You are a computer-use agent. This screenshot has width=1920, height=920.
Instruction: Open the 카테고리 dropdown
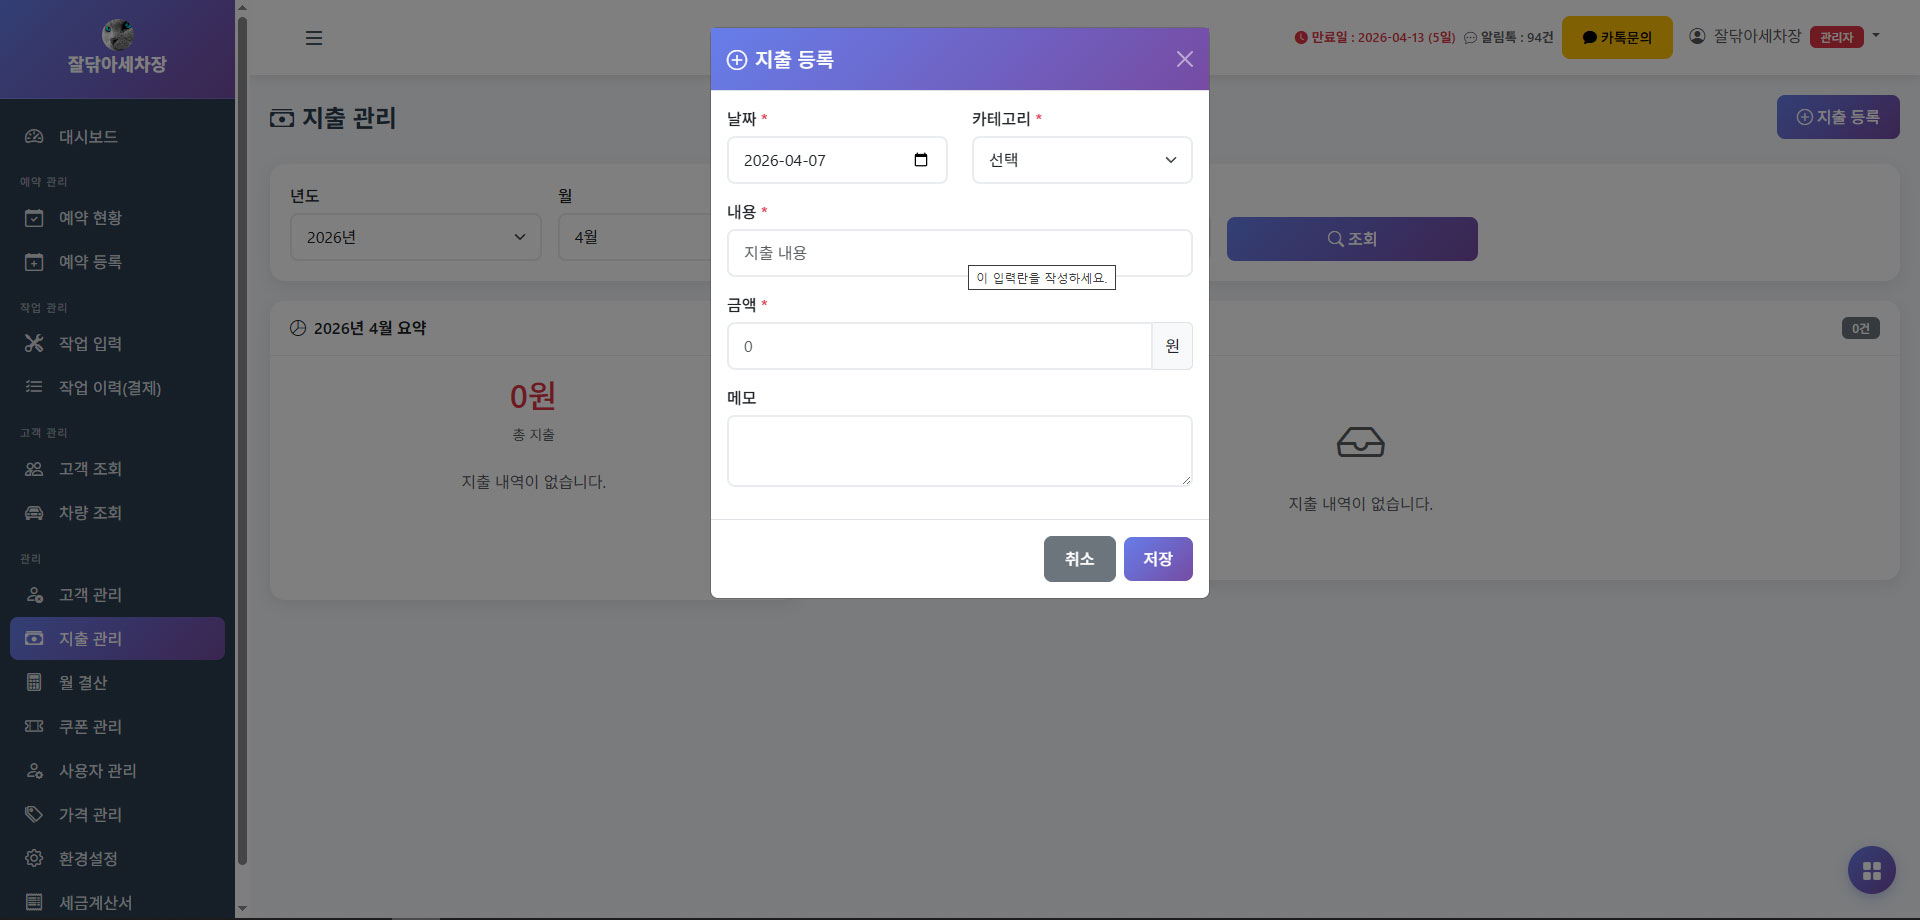1081,160
